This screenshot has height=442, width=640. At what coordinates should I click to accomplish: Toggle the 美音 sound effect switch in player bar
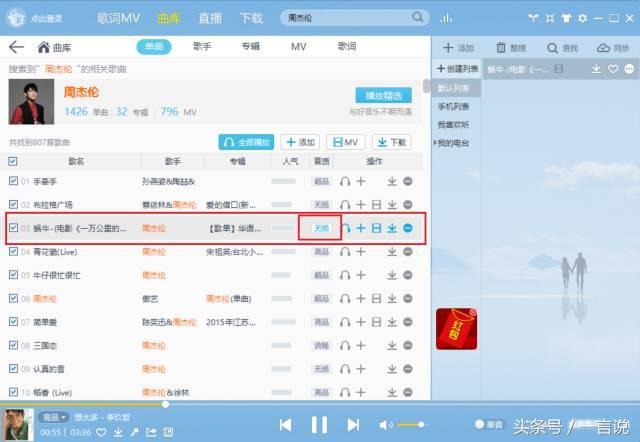pos(489,424)
